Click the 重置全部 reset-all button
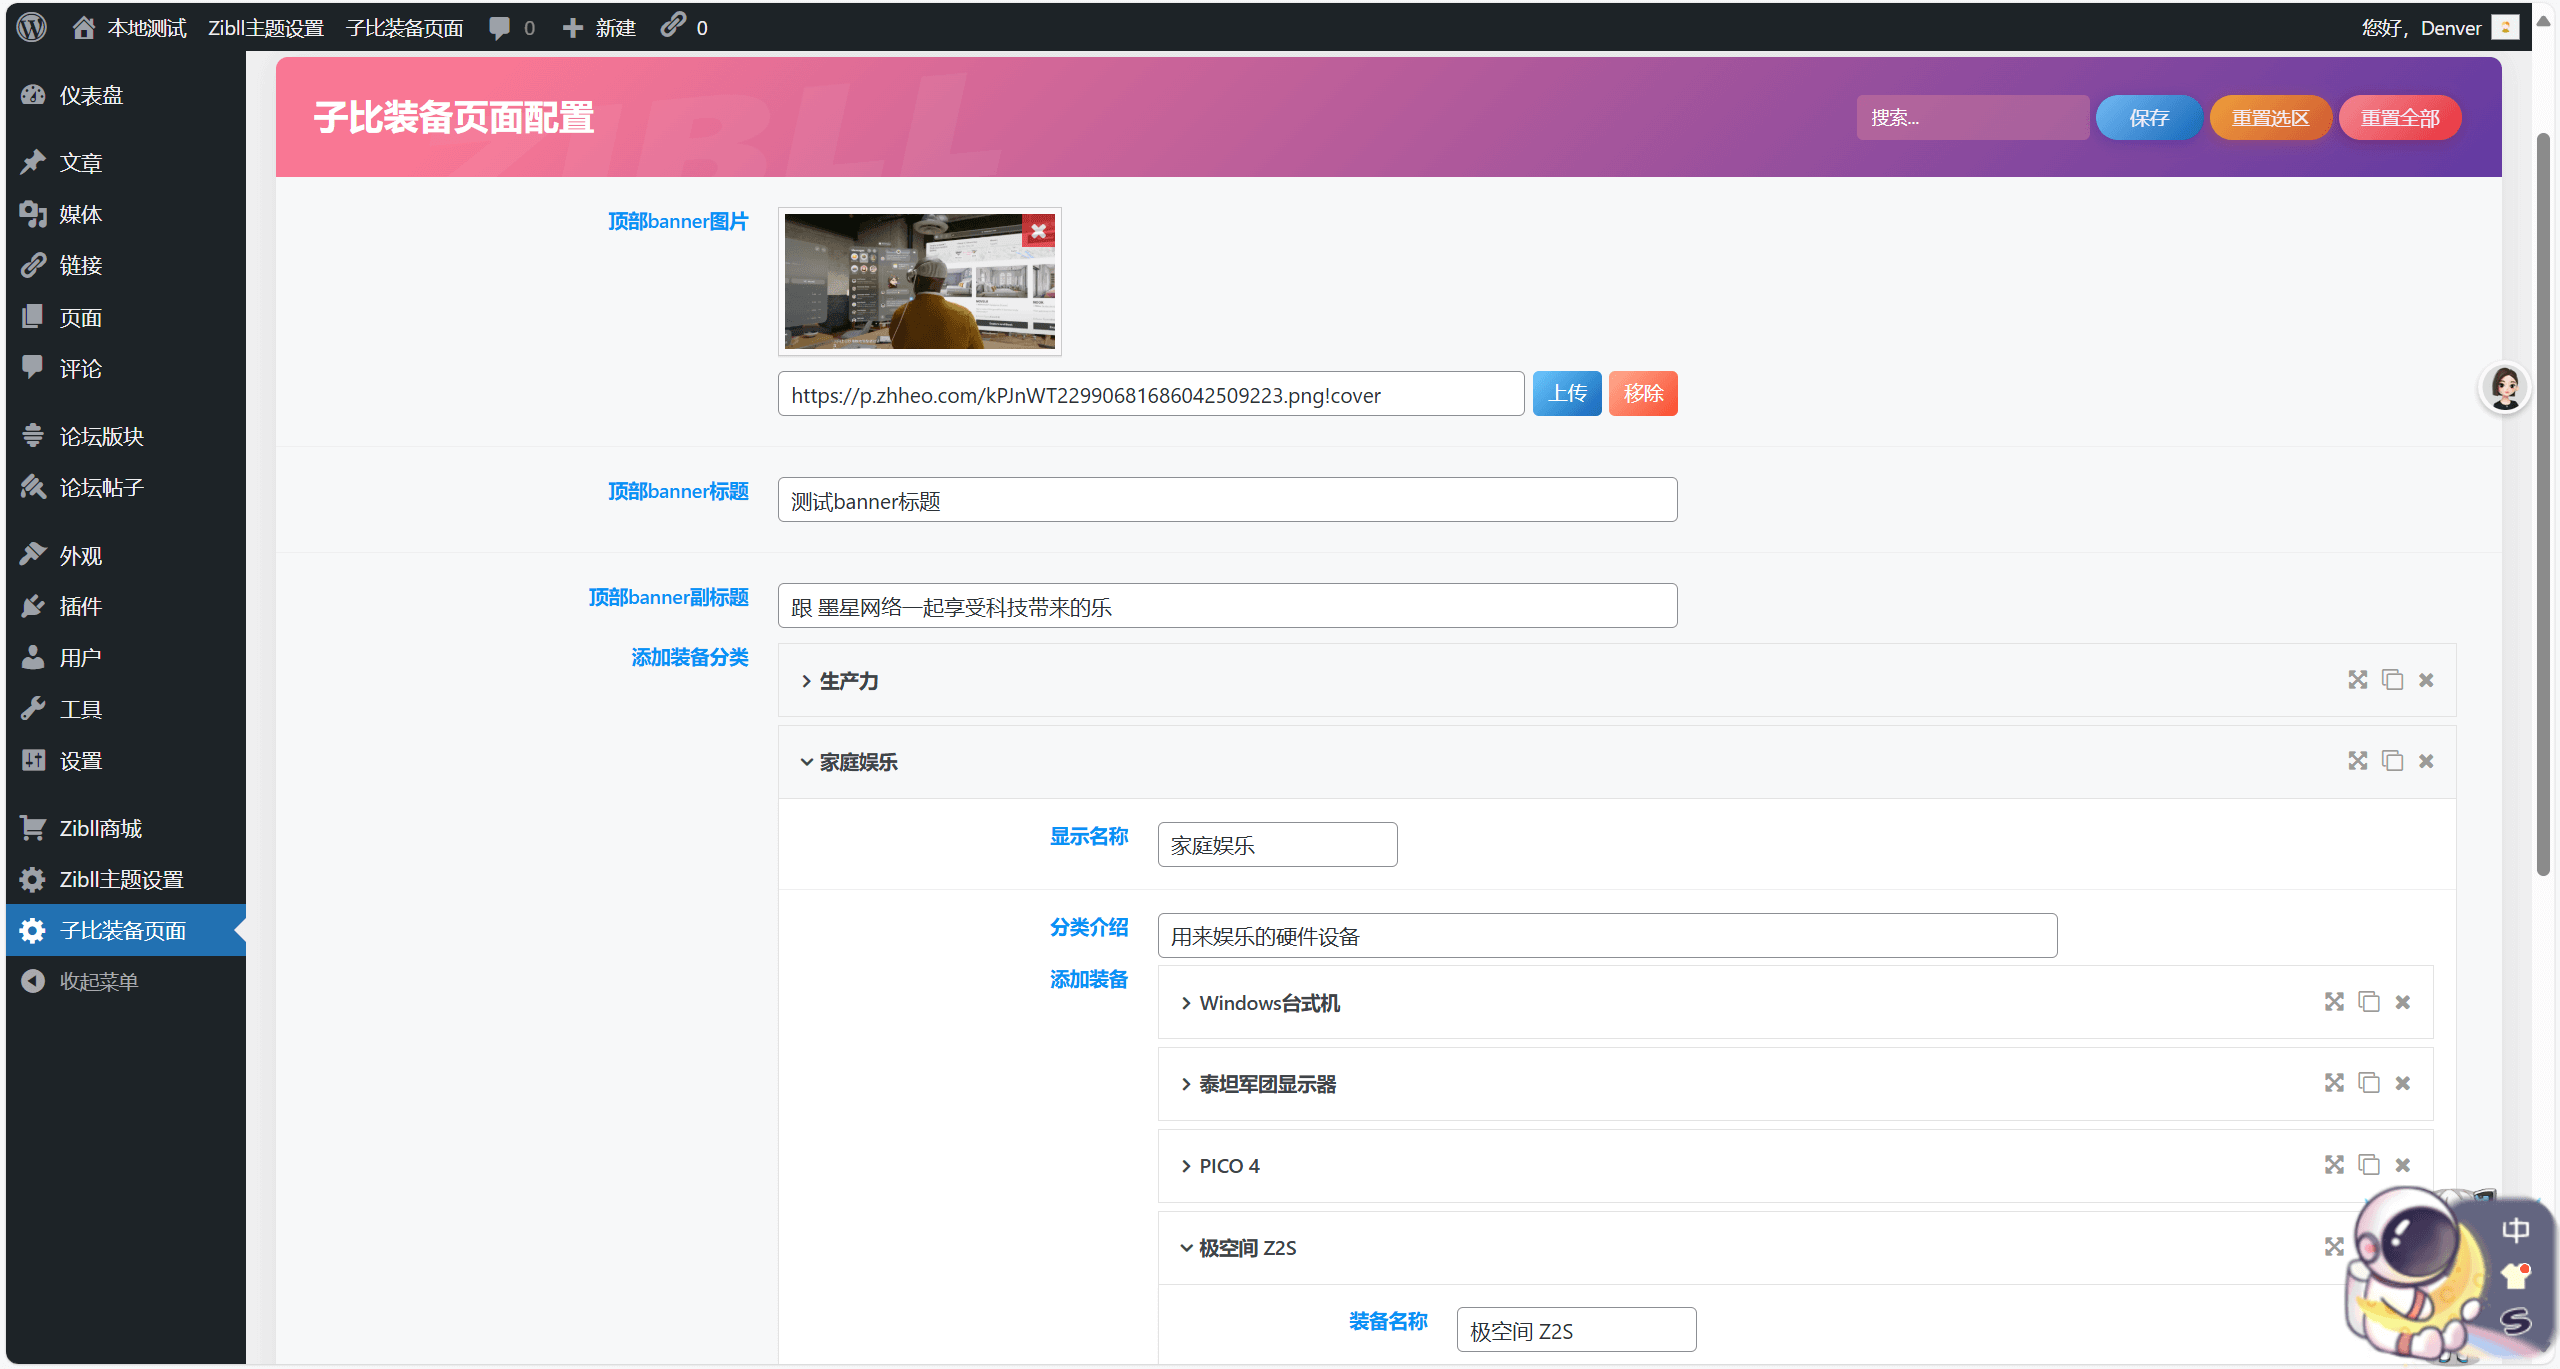 2398,117
